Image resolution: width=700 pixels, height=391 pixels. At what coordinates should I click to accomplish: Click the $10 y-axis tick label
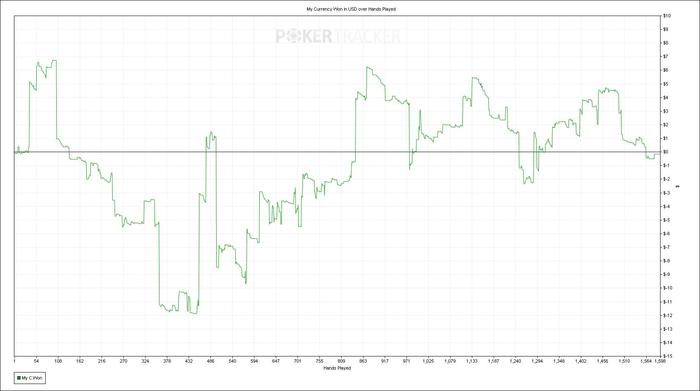666,16
